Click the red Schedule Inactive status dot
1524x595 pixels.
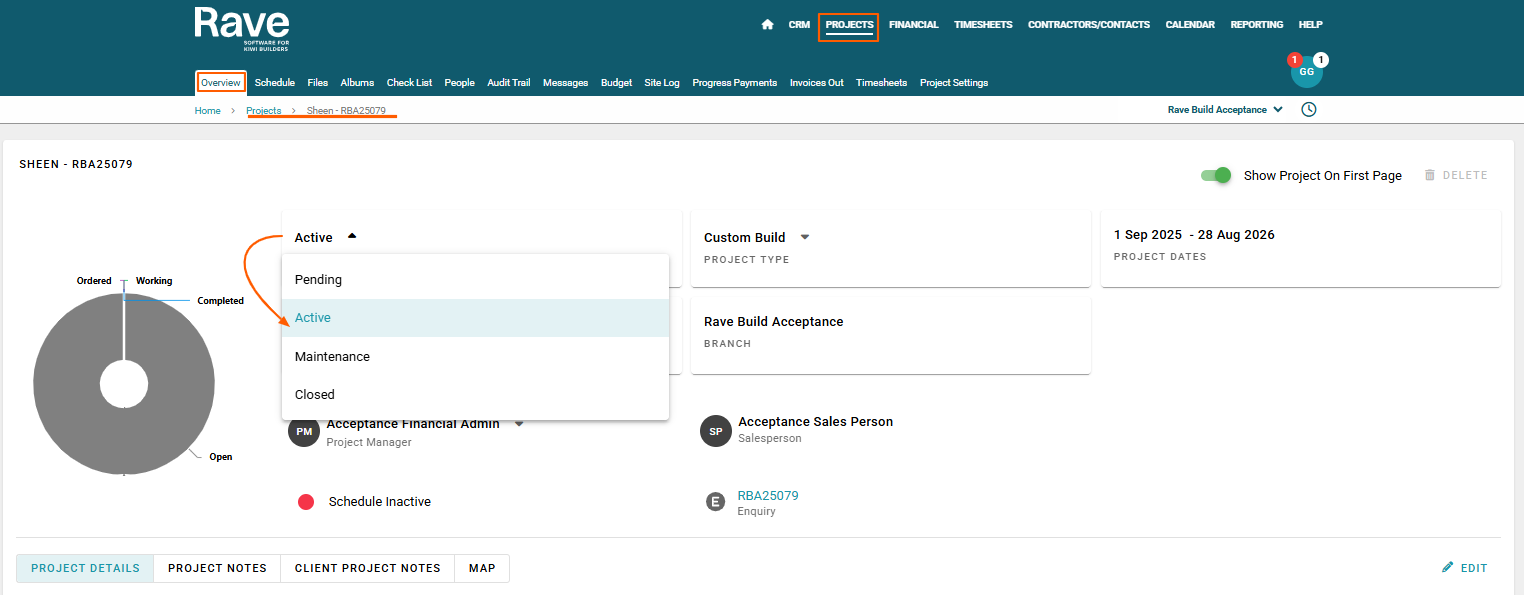[306, 502]
